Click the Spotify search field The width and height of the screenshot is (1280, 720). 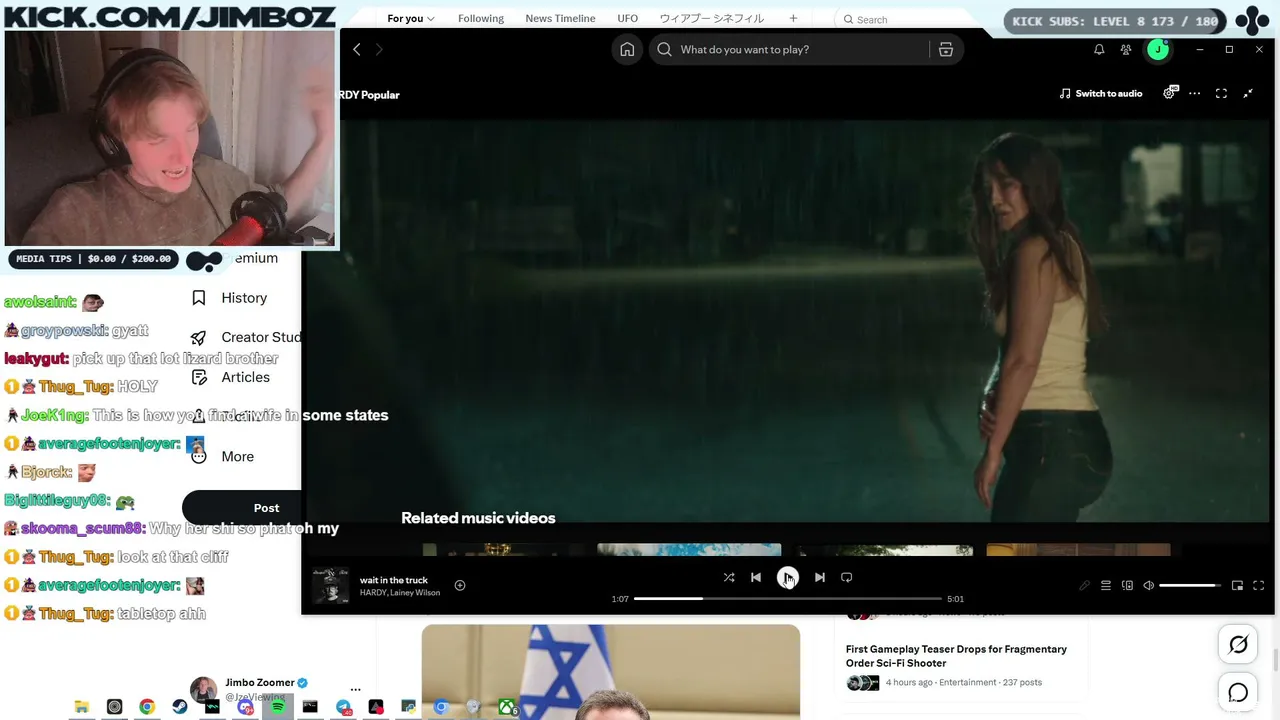point(789,49)
